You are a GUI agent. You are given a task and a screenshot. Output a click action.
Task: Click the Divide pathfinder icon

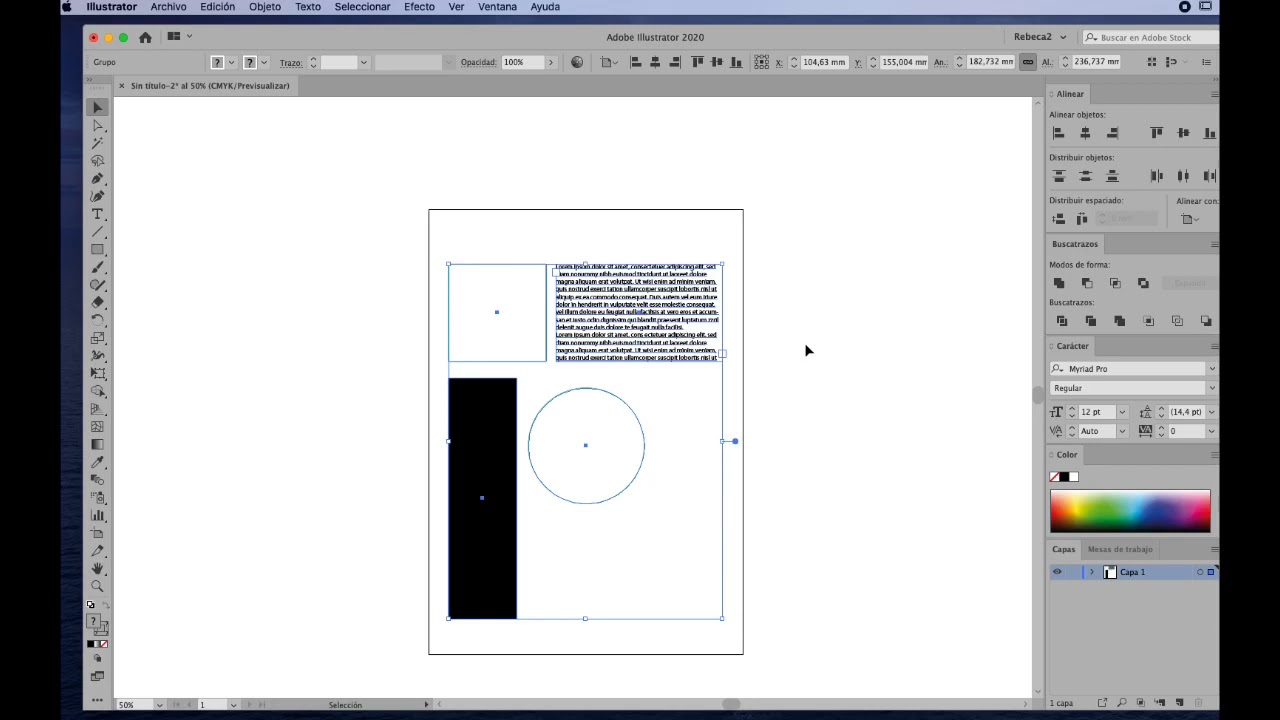click(x=1062, y=321)
